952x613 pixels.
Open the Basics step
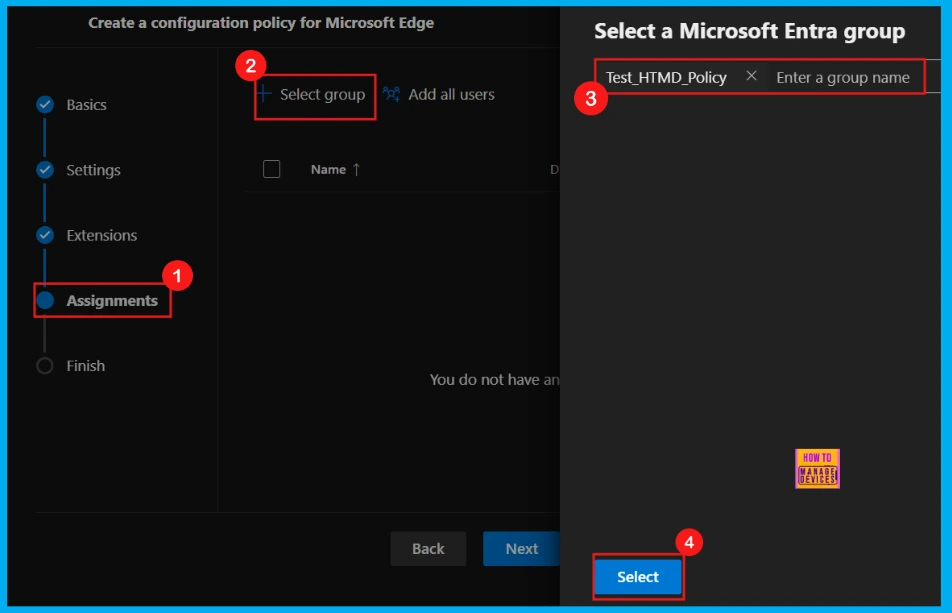pyautogui.click(x=86, y=105)
